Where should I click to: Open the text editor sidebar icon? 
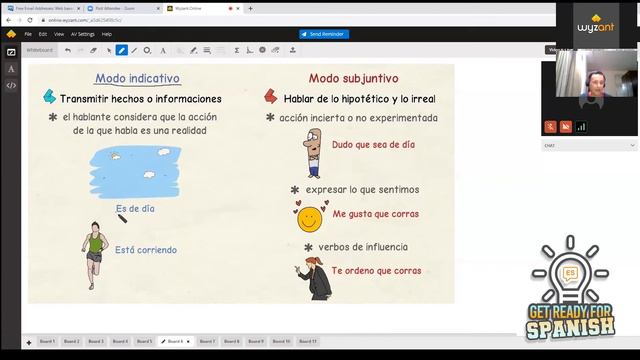pos(11,69)
